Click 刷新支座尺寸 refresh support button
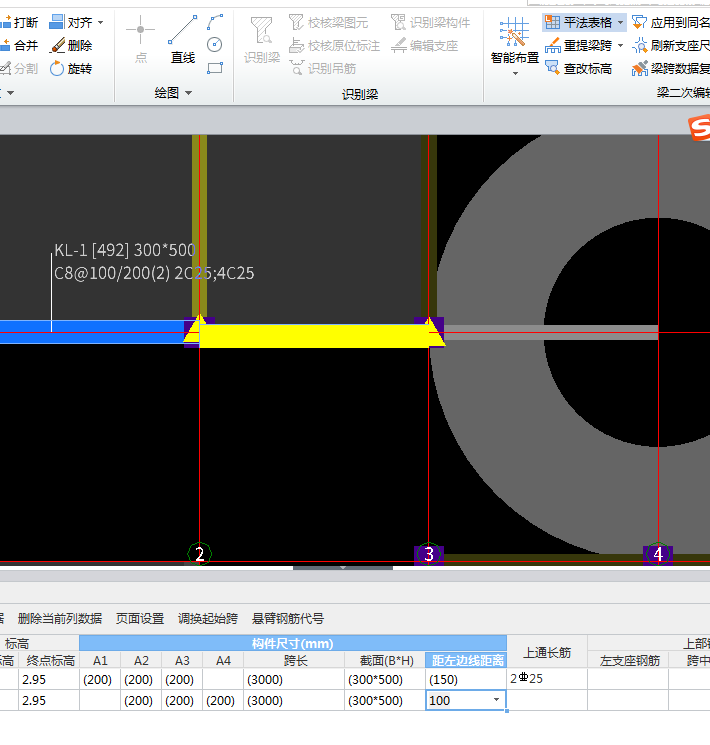The height and width of the screenshot is (745, 710). tap(672, 45)
